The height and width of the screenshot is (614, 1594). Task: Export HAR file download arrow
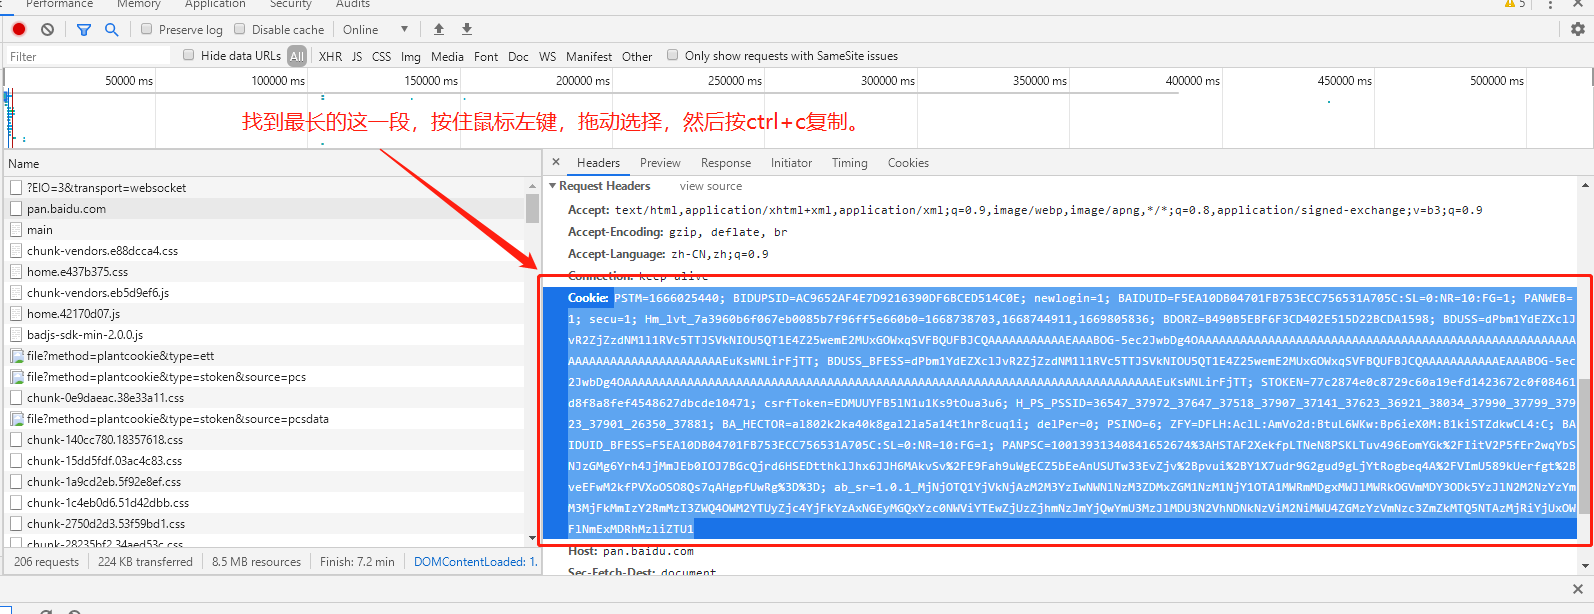pyautogui.click(x=467, y=29)
